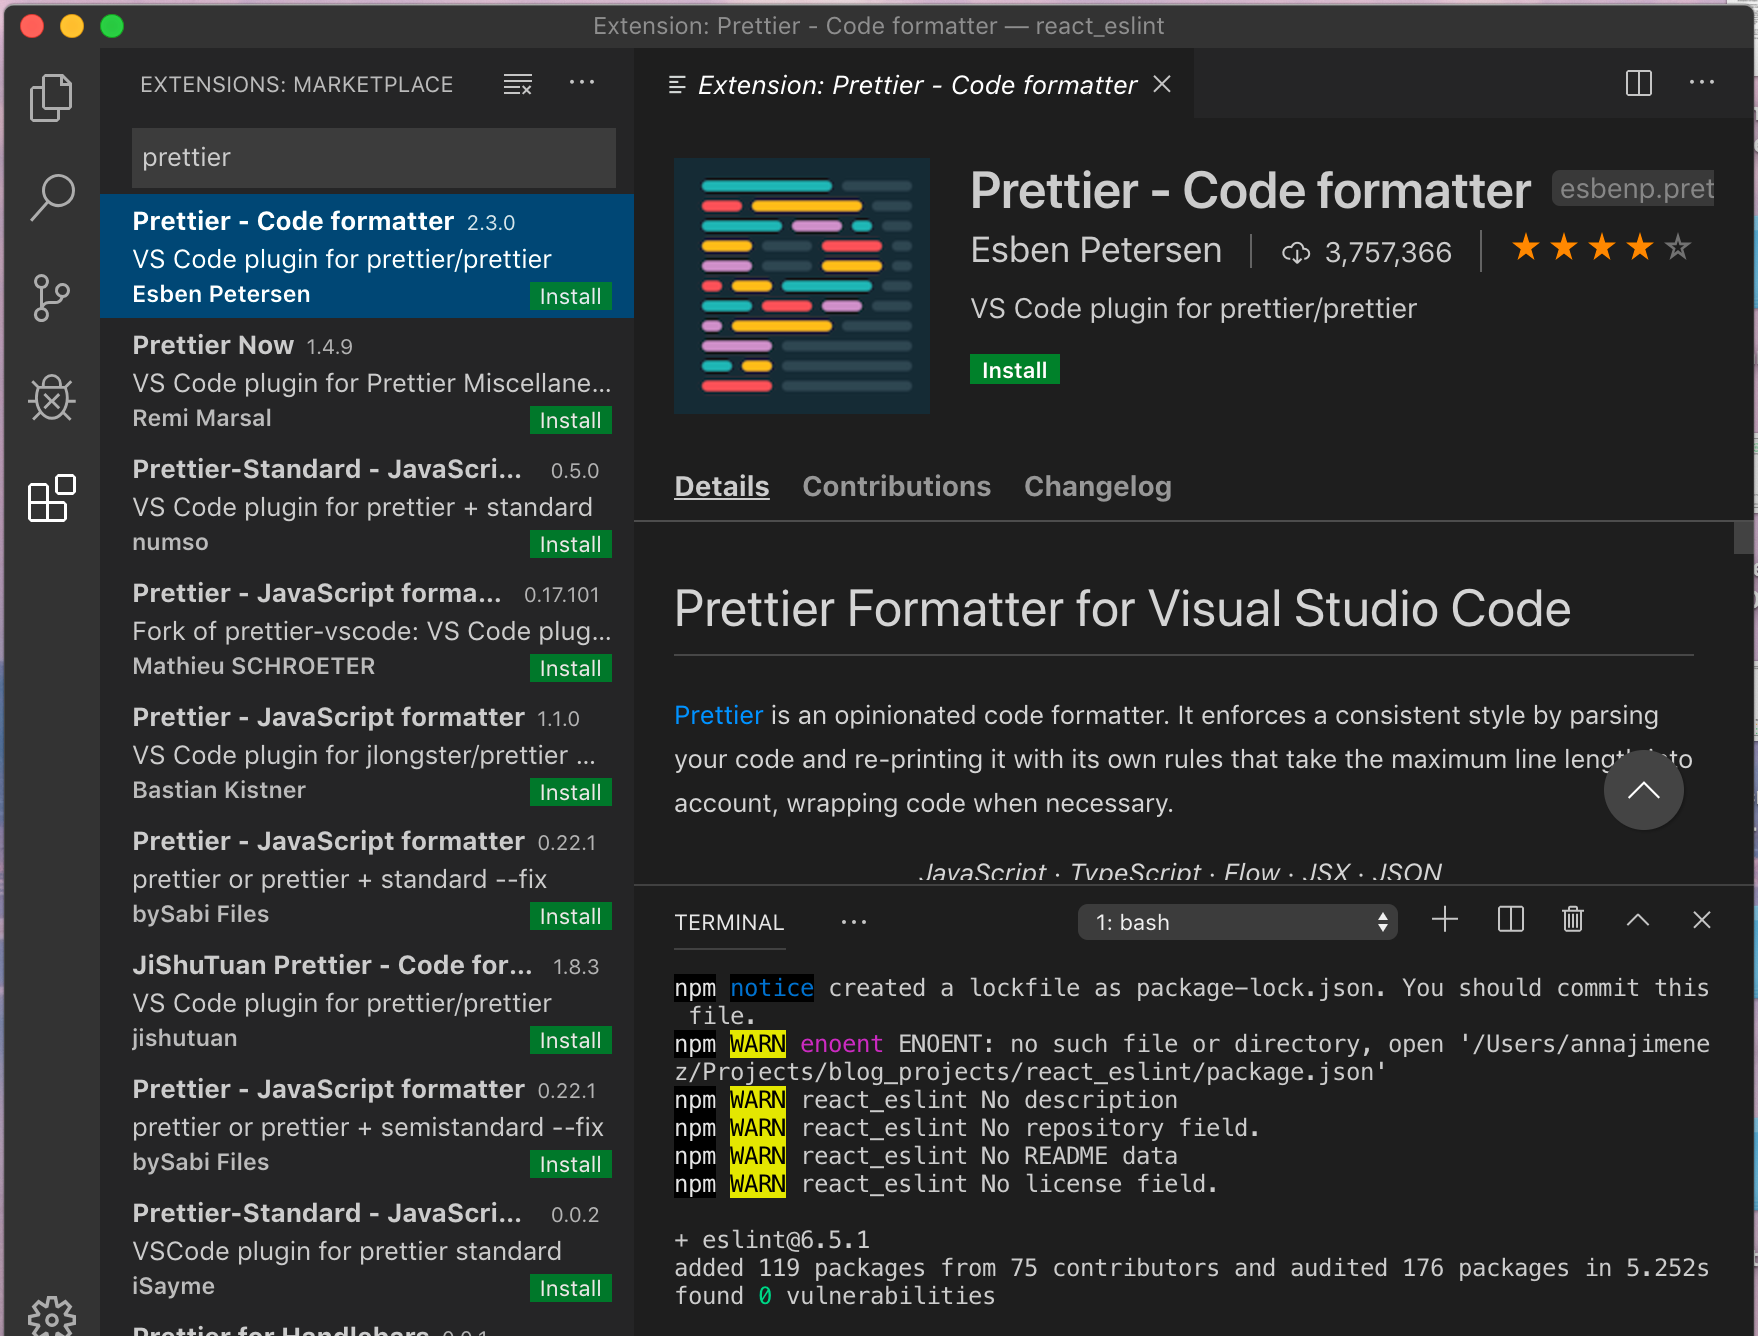Viewport: 1758px width, 1336px height.
Task: Click the Extensions icon in activity bar
Action: [51, 499]
